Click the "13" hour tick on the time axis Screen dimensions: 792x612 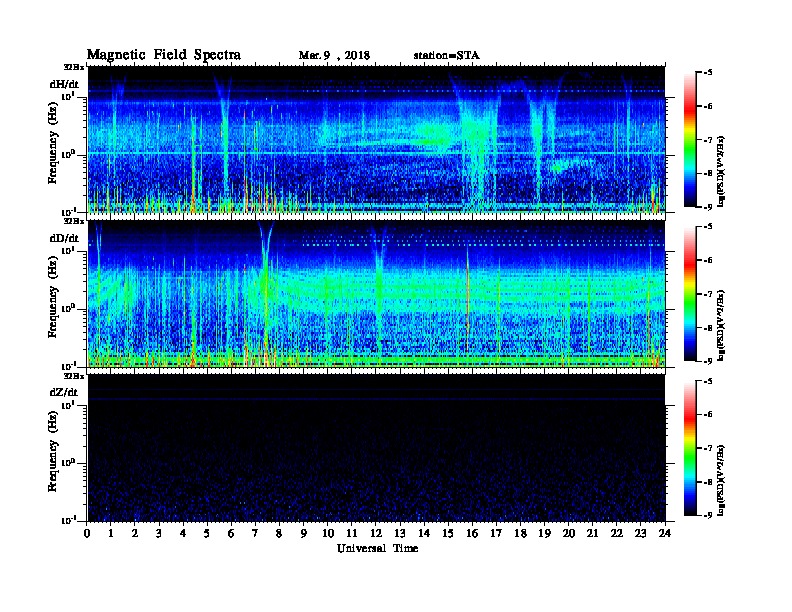(400, 534)
